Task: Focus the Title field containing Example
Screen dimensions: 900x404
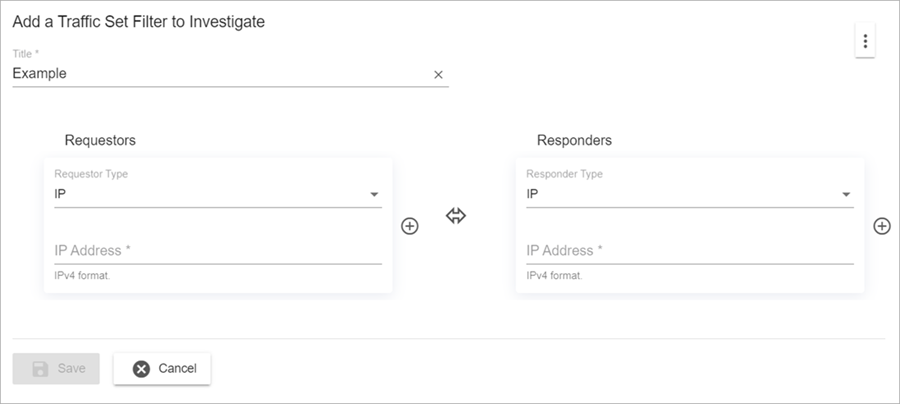Action: click(220, 74)
